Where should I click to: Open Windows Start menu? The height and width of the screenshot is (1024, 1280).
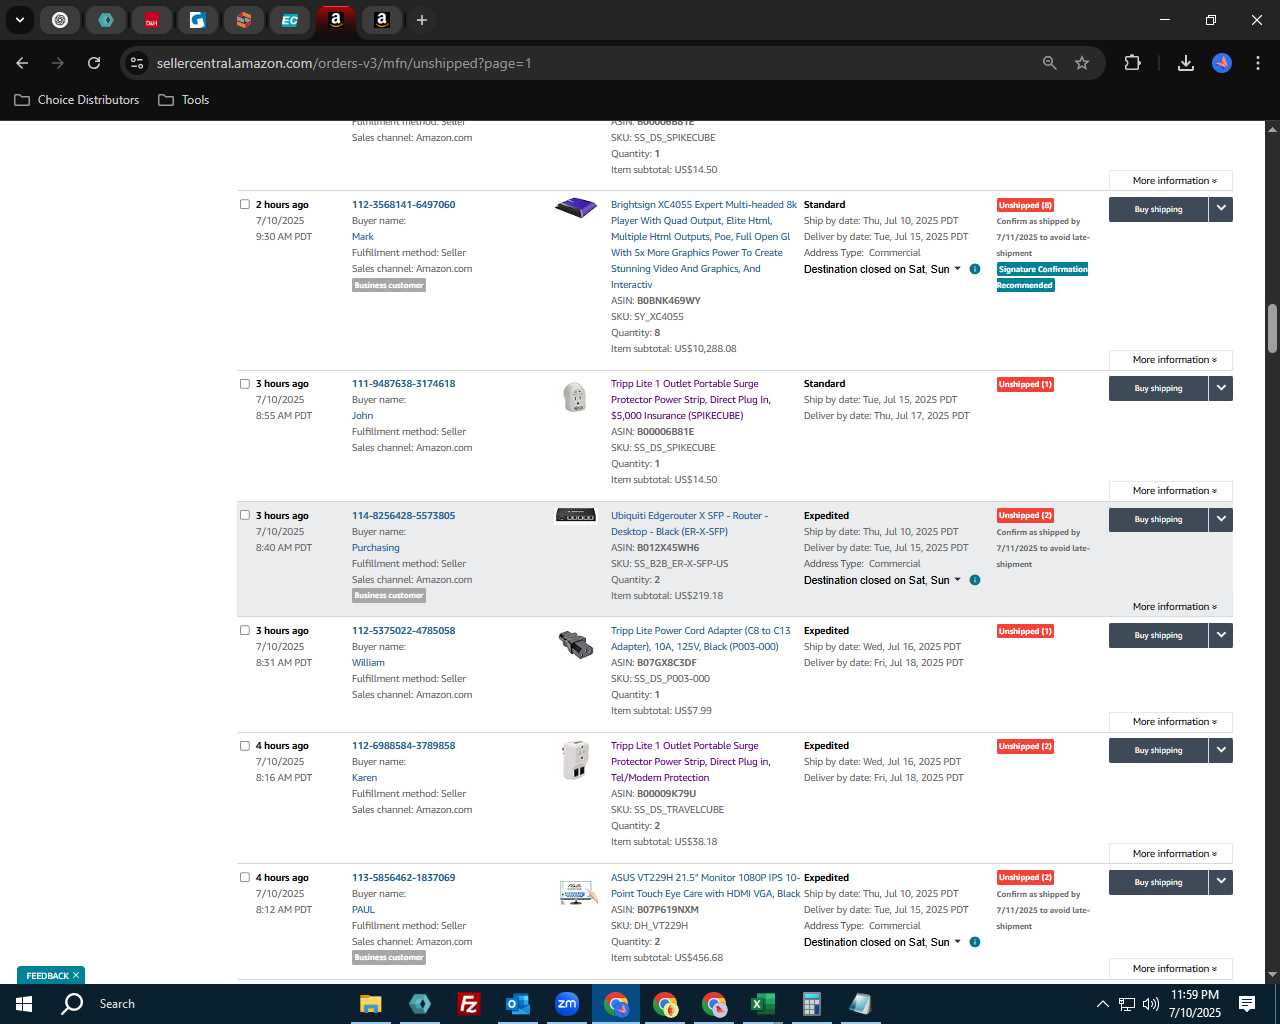[x=24, y=1004]
